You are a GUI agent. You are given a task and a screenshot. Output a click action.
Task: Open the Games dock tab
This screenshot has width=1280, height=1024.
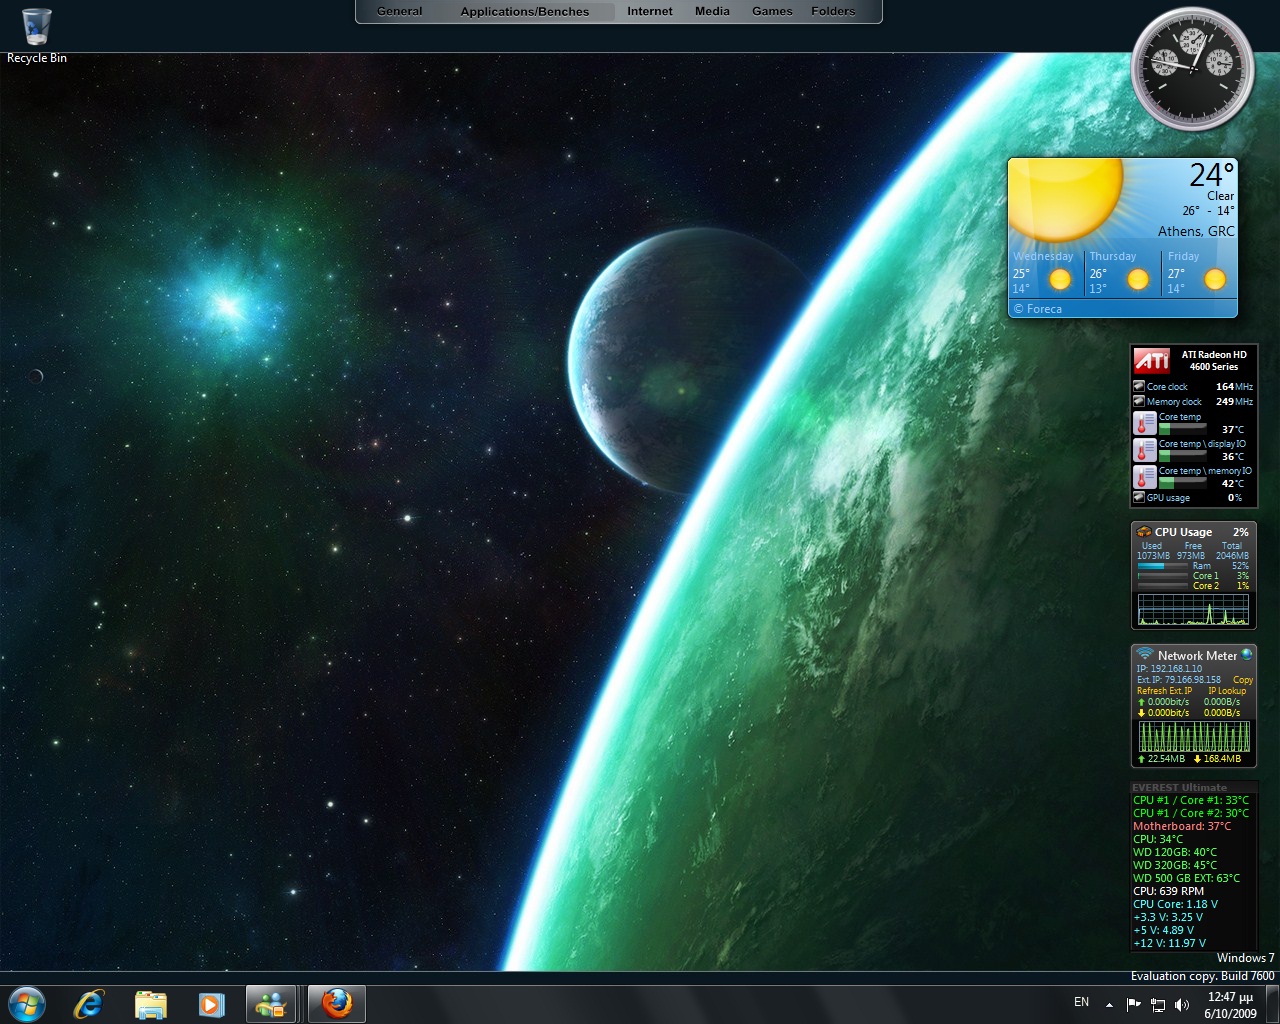[x=772, y=12]
